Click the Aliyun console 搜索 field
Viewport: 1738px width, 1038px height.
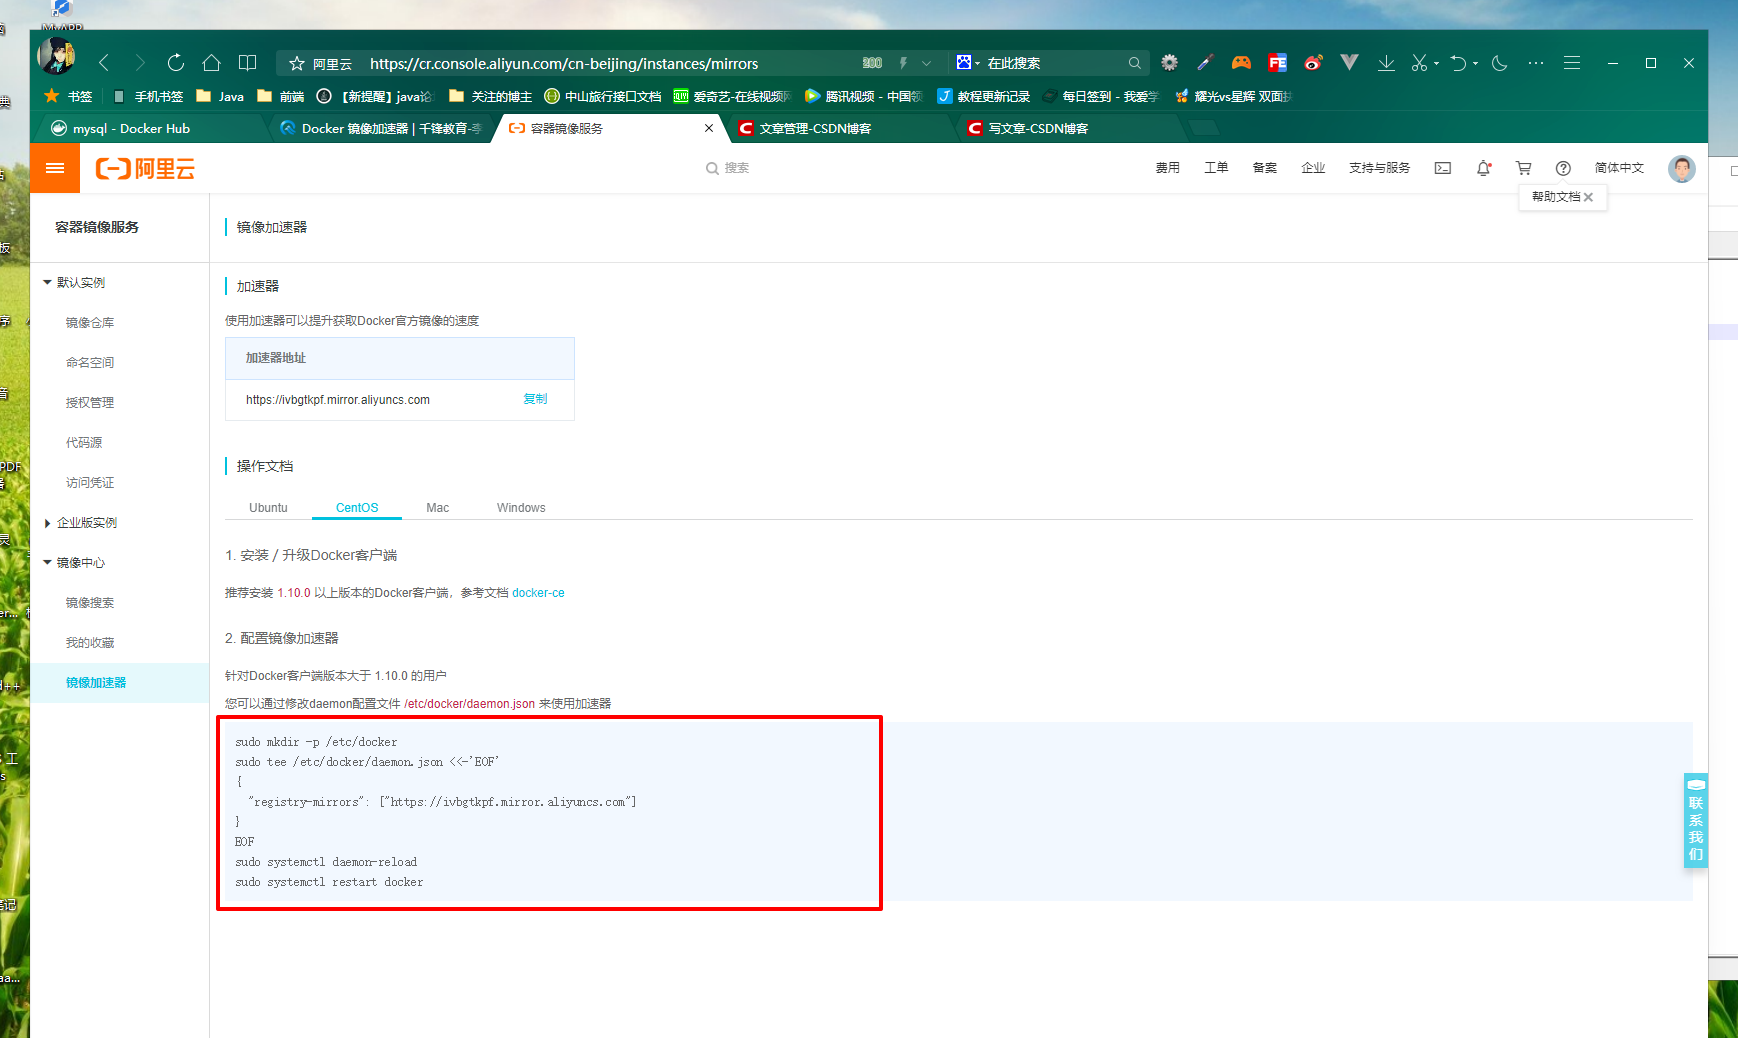(728, 168)
